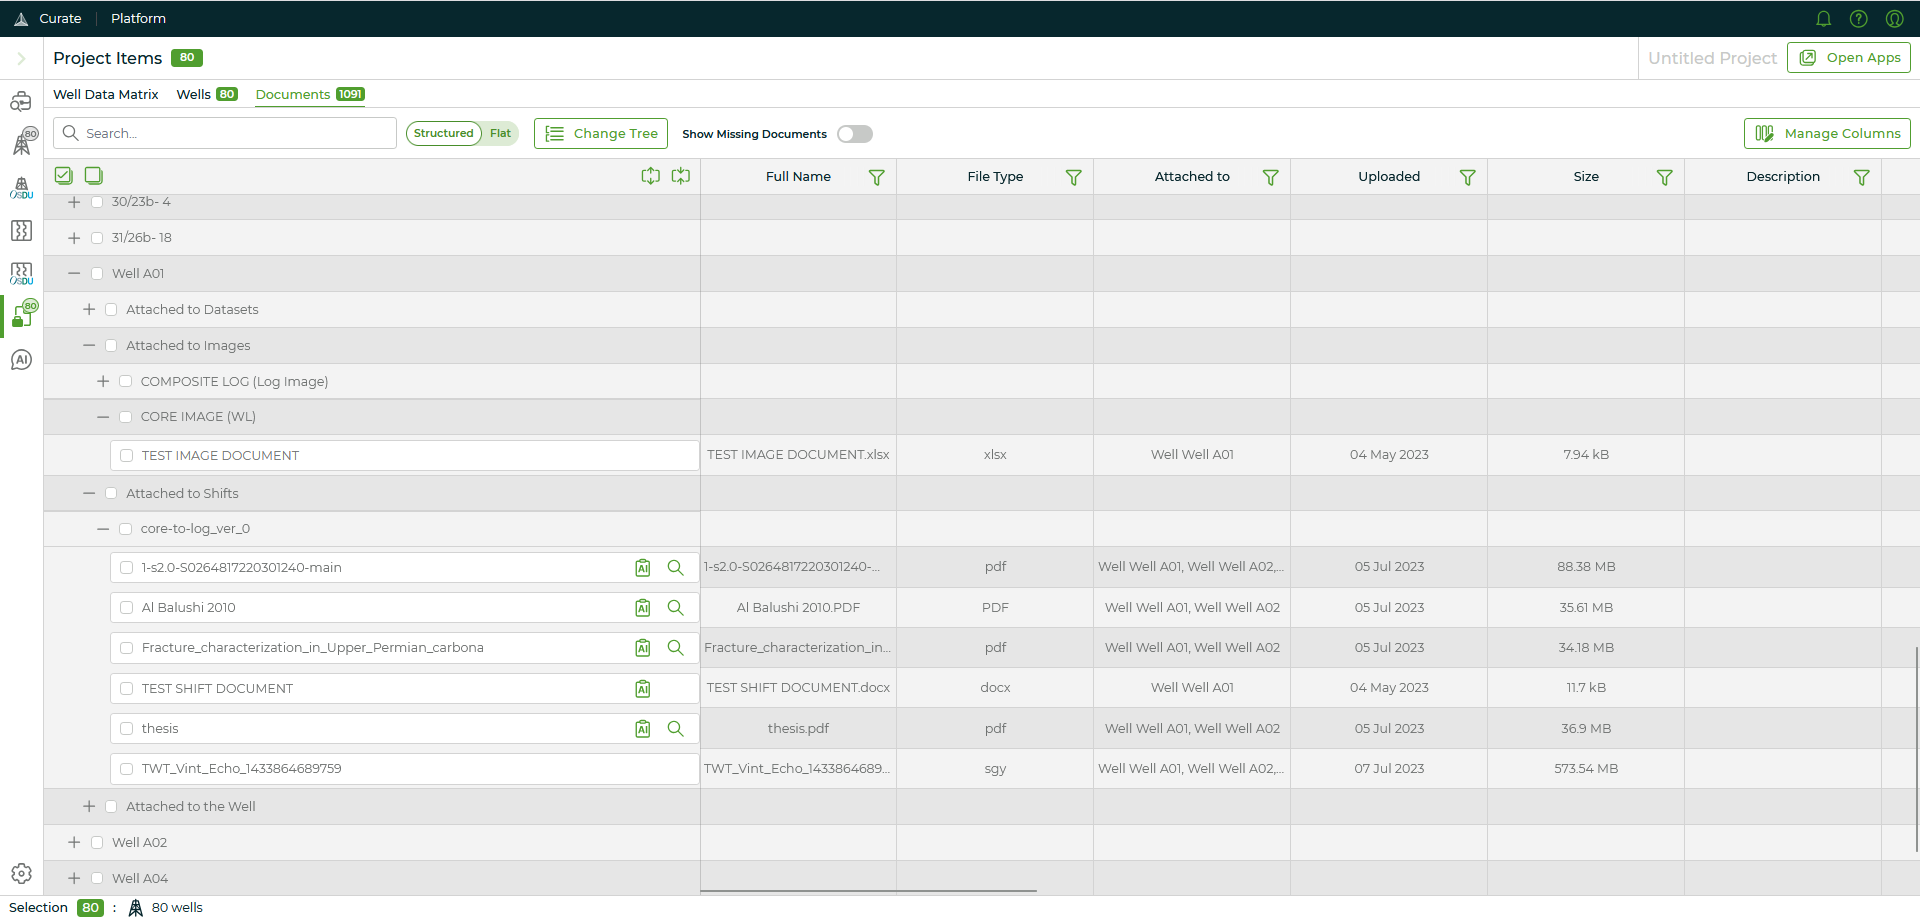The image size is (1920, 920).
Task: Collapse the Attached to Shifts node
Action: 89,494
